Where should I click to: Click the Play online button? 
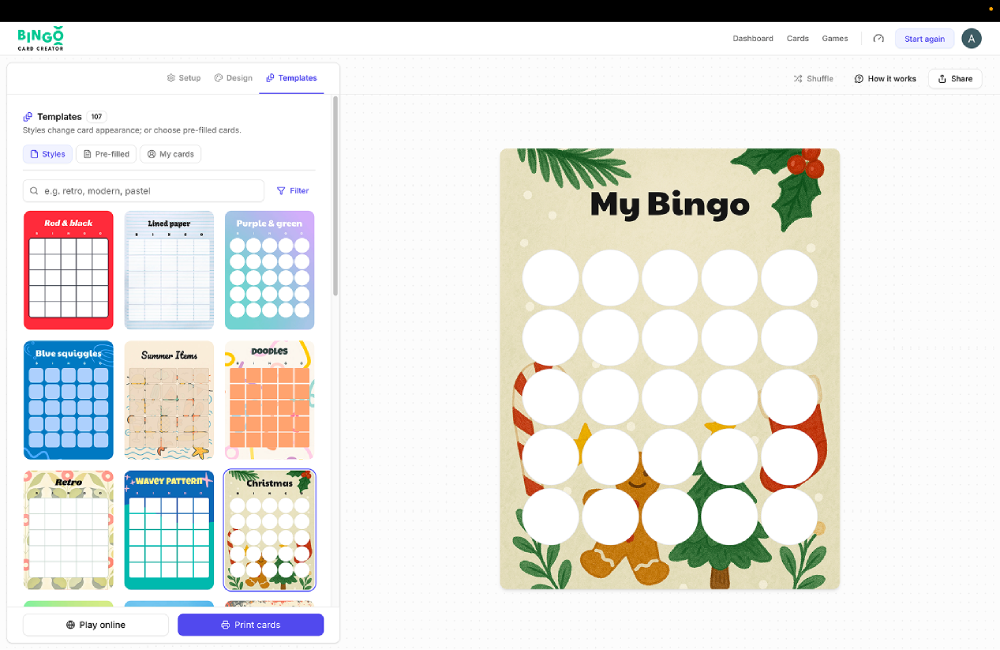click(x=96, y=625)
